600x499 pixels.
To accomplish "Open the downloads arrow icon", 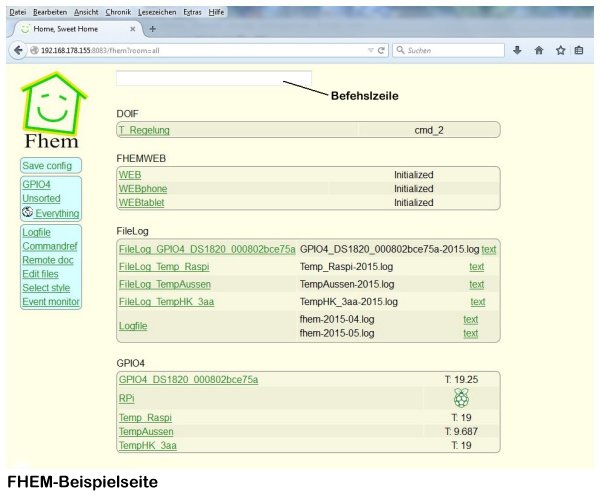I will point(517,49).
